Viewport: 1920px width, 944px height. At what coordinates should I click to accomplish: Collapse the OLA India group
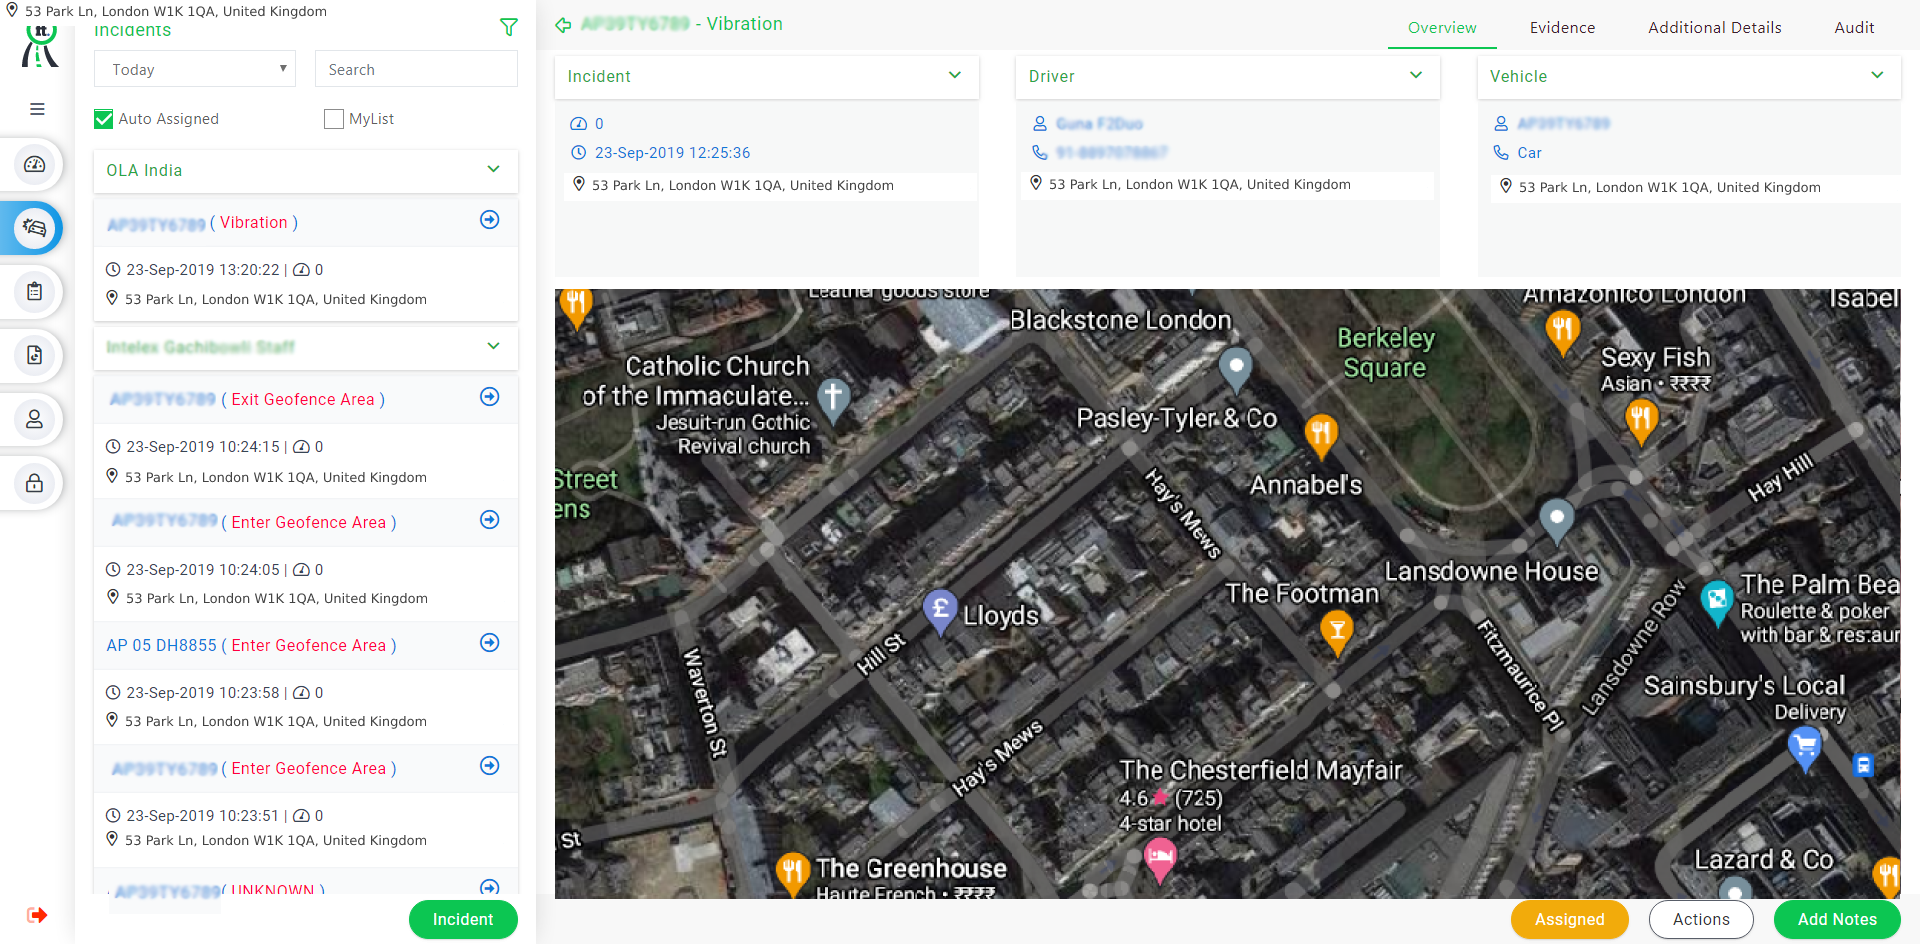coord(493,169)
